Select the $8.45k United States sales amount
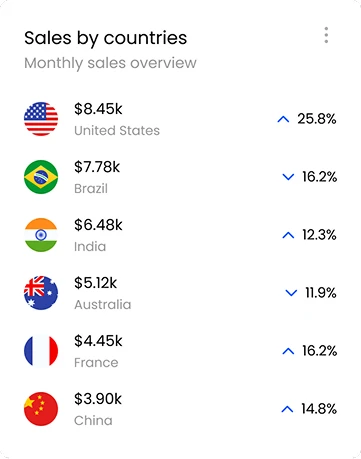Viewport: 361px width, 459px height. tap(98, 109)
